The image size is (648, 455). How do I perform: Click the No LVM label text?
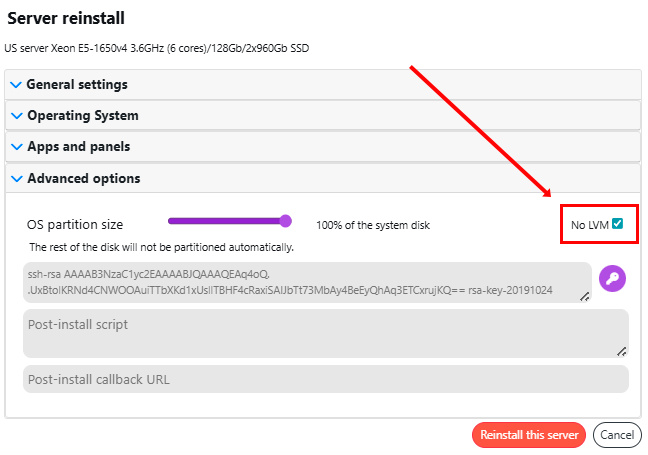pos(590,225)
